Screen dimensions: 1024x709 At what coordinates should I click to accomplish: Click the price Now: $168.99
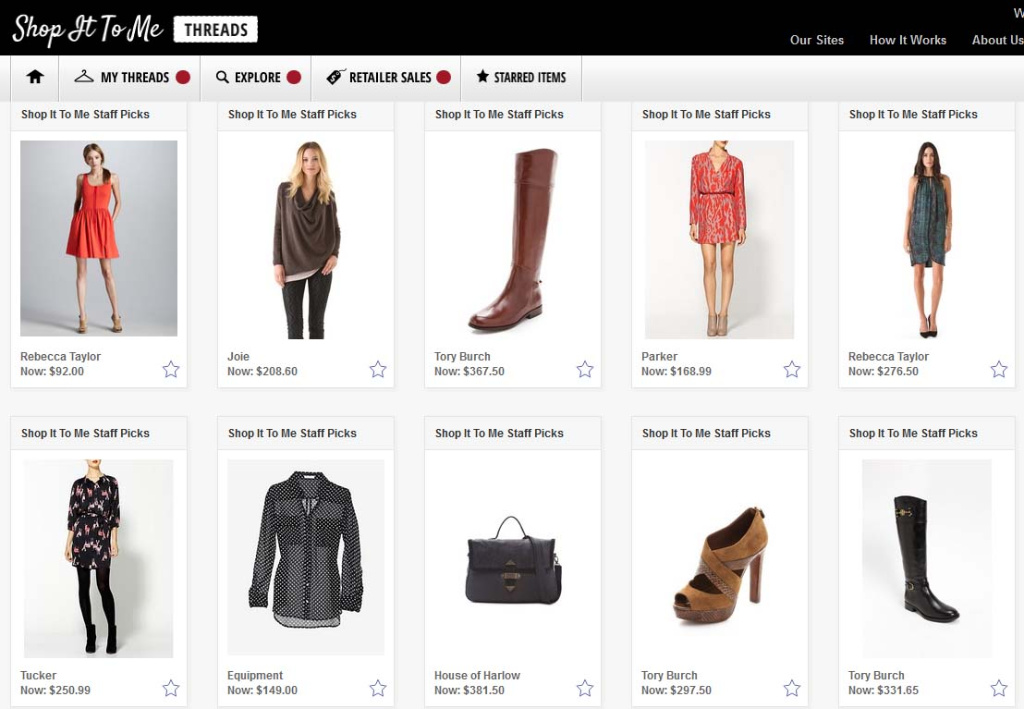tap(676, 371)
